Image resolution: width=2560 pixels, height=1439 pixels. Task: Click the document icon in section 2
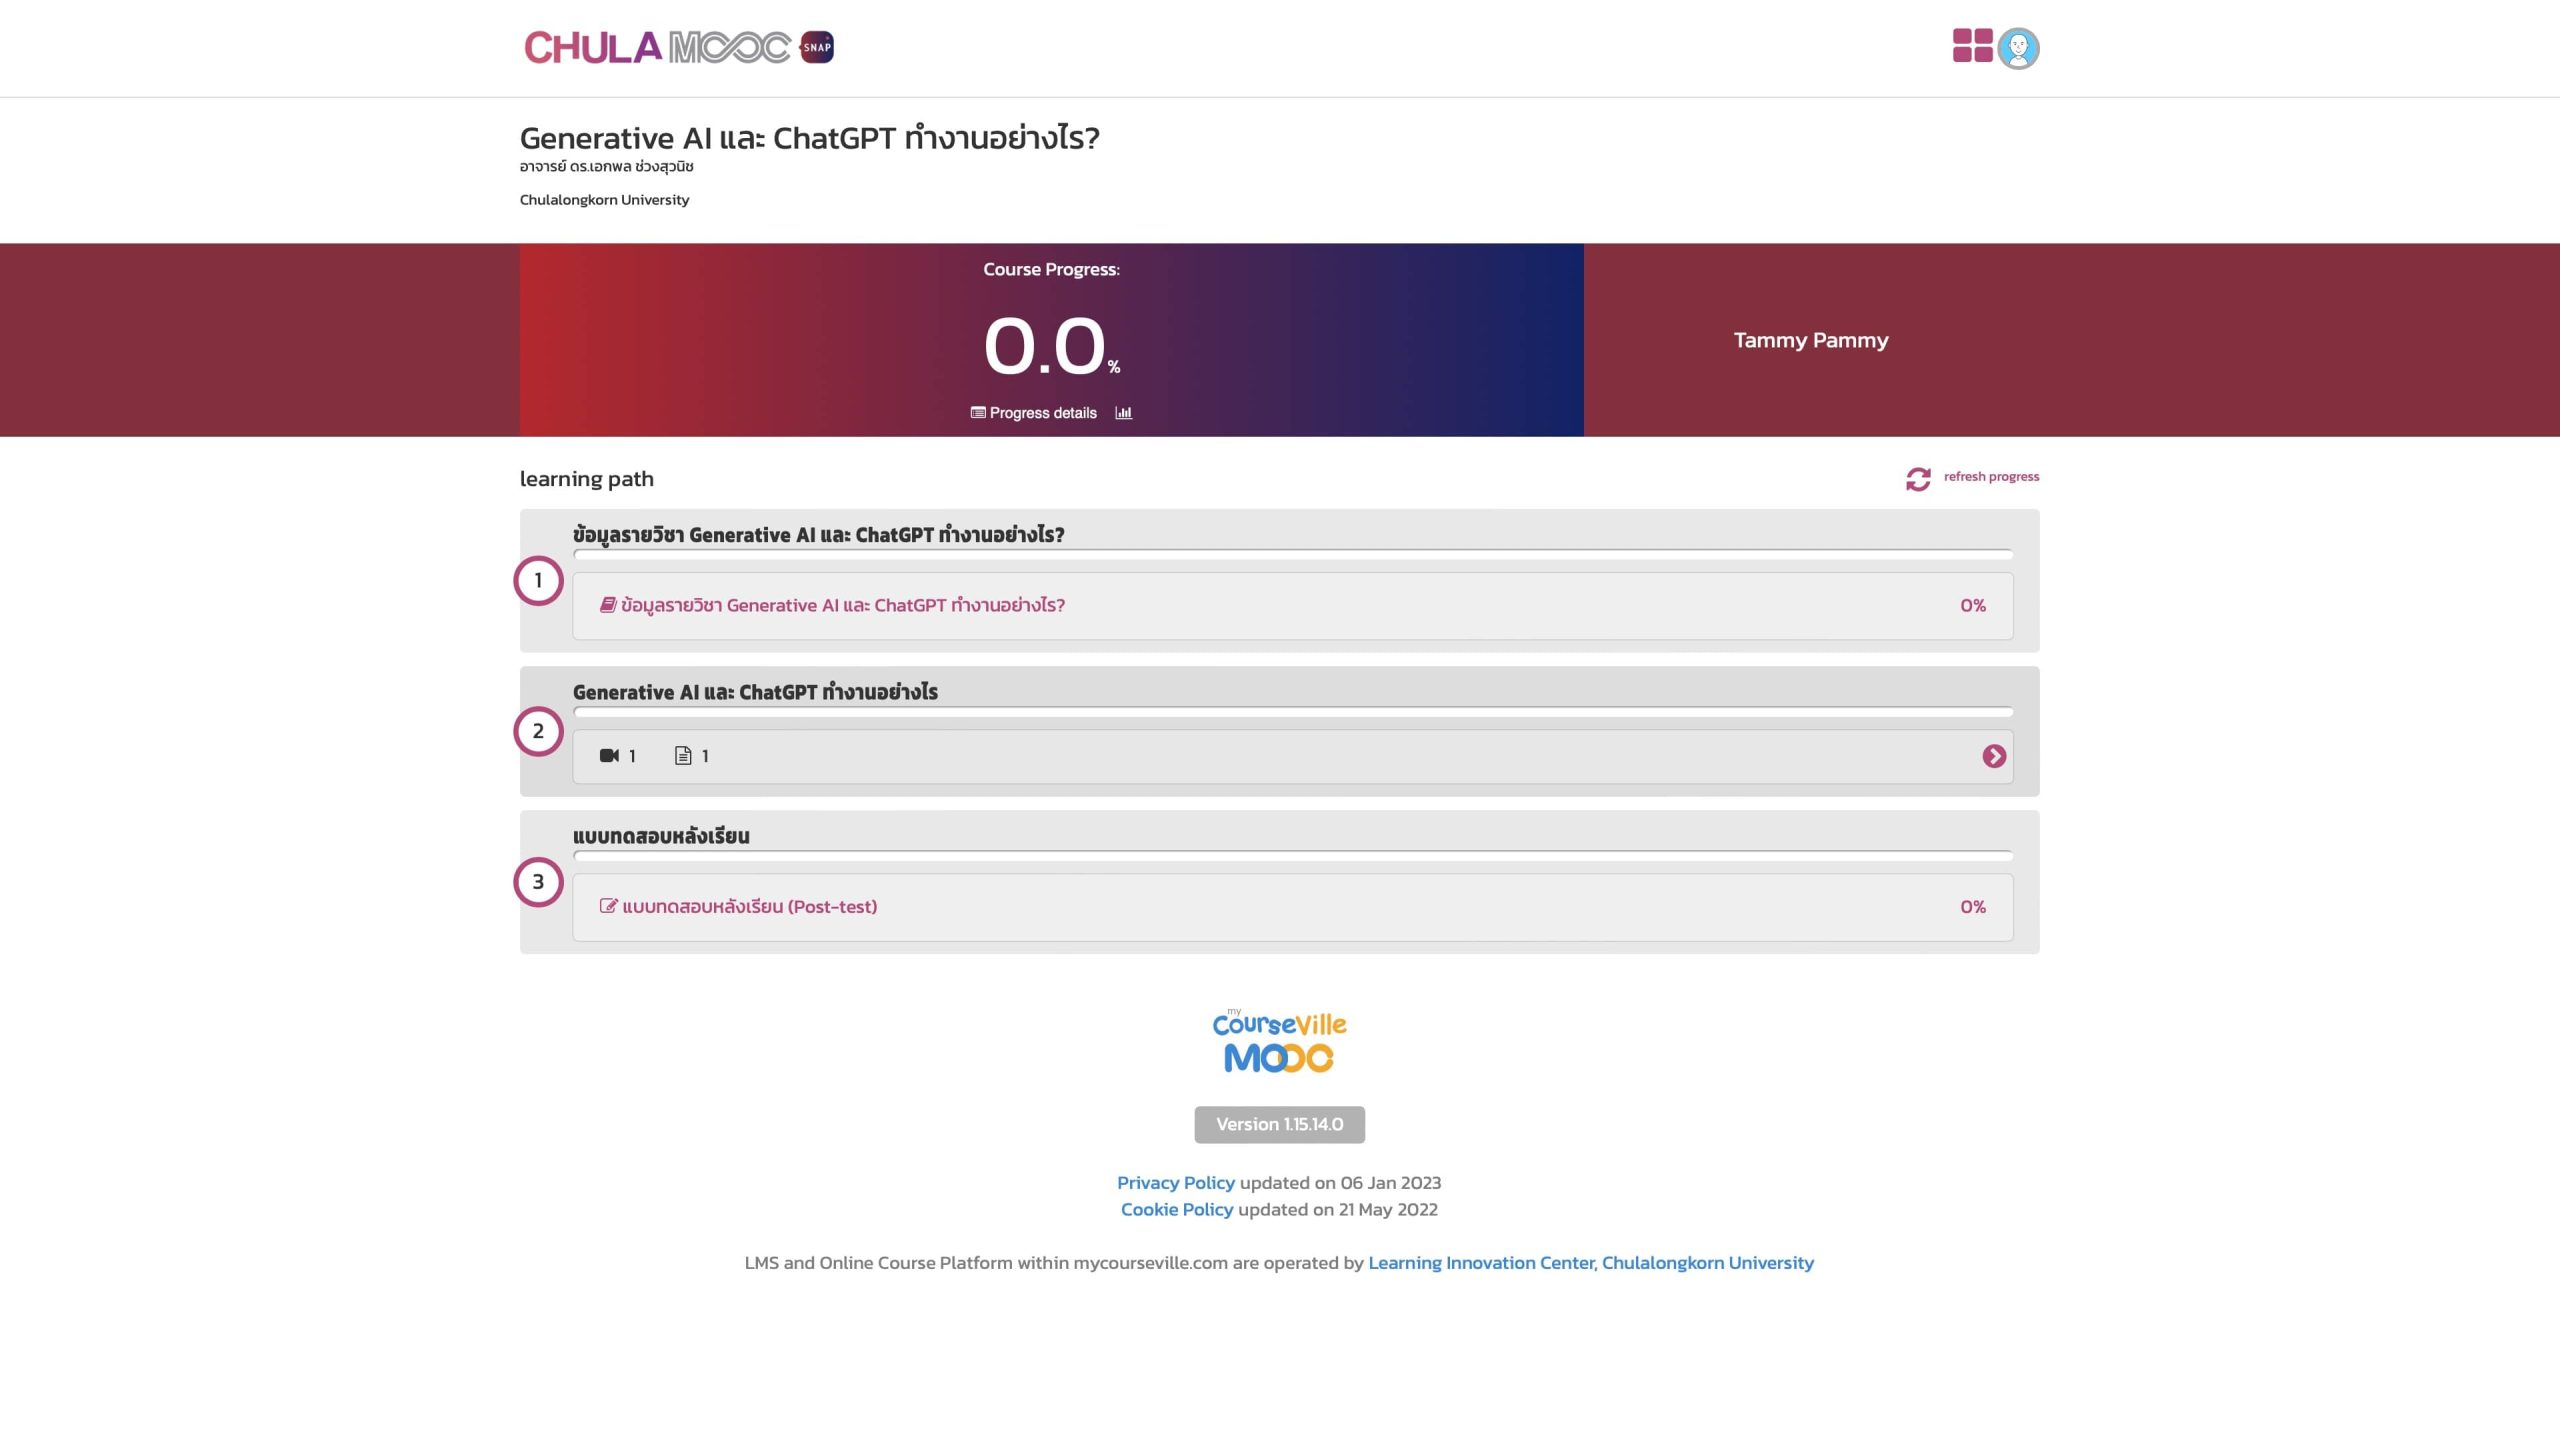[683, 756]
